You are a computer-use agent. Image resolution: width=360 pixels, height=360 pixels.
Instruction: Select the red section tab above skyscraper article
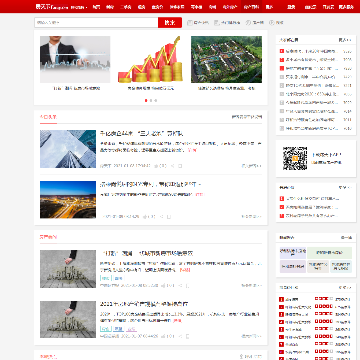[x=48, y=117]
